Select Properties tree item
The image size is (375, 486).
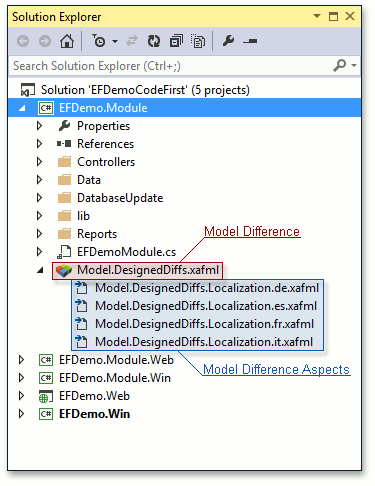click(103, 126)
